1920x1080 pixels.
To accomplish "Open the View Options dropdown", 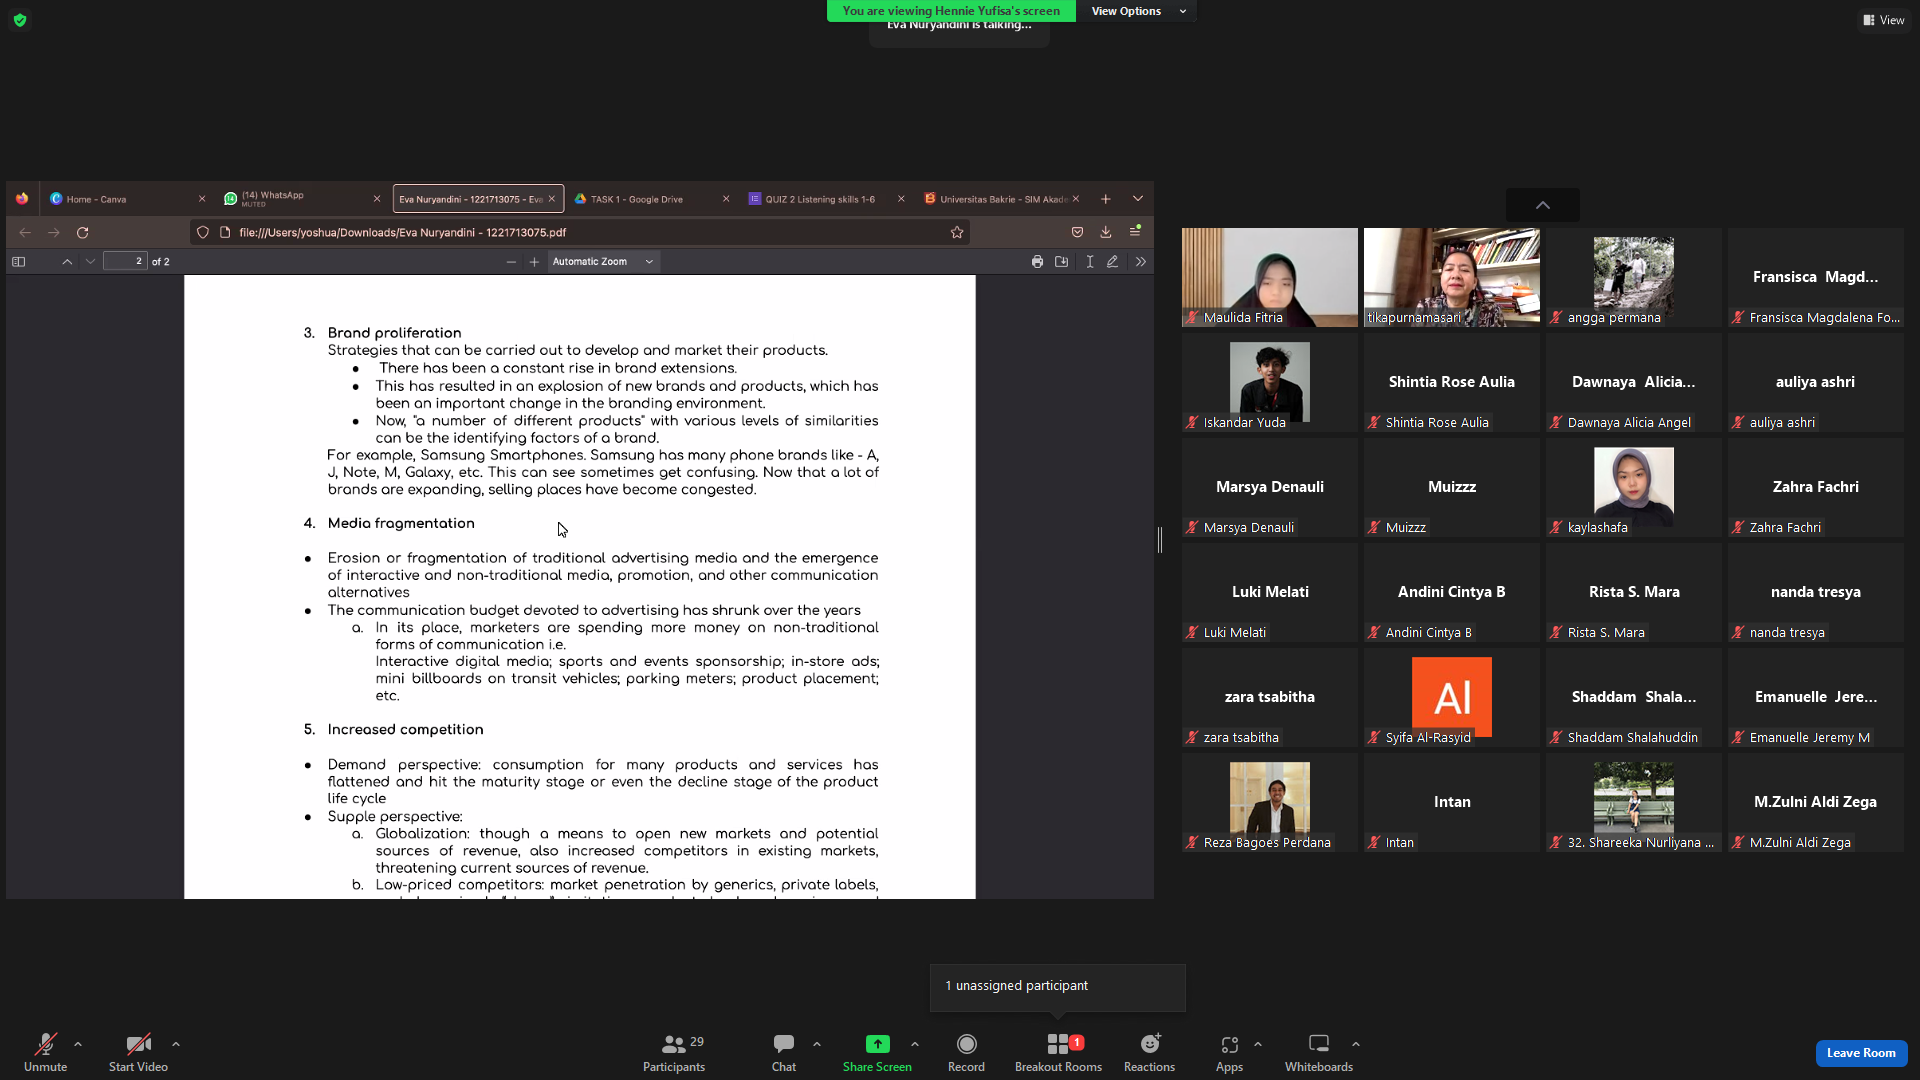I will coord(1137,11).
